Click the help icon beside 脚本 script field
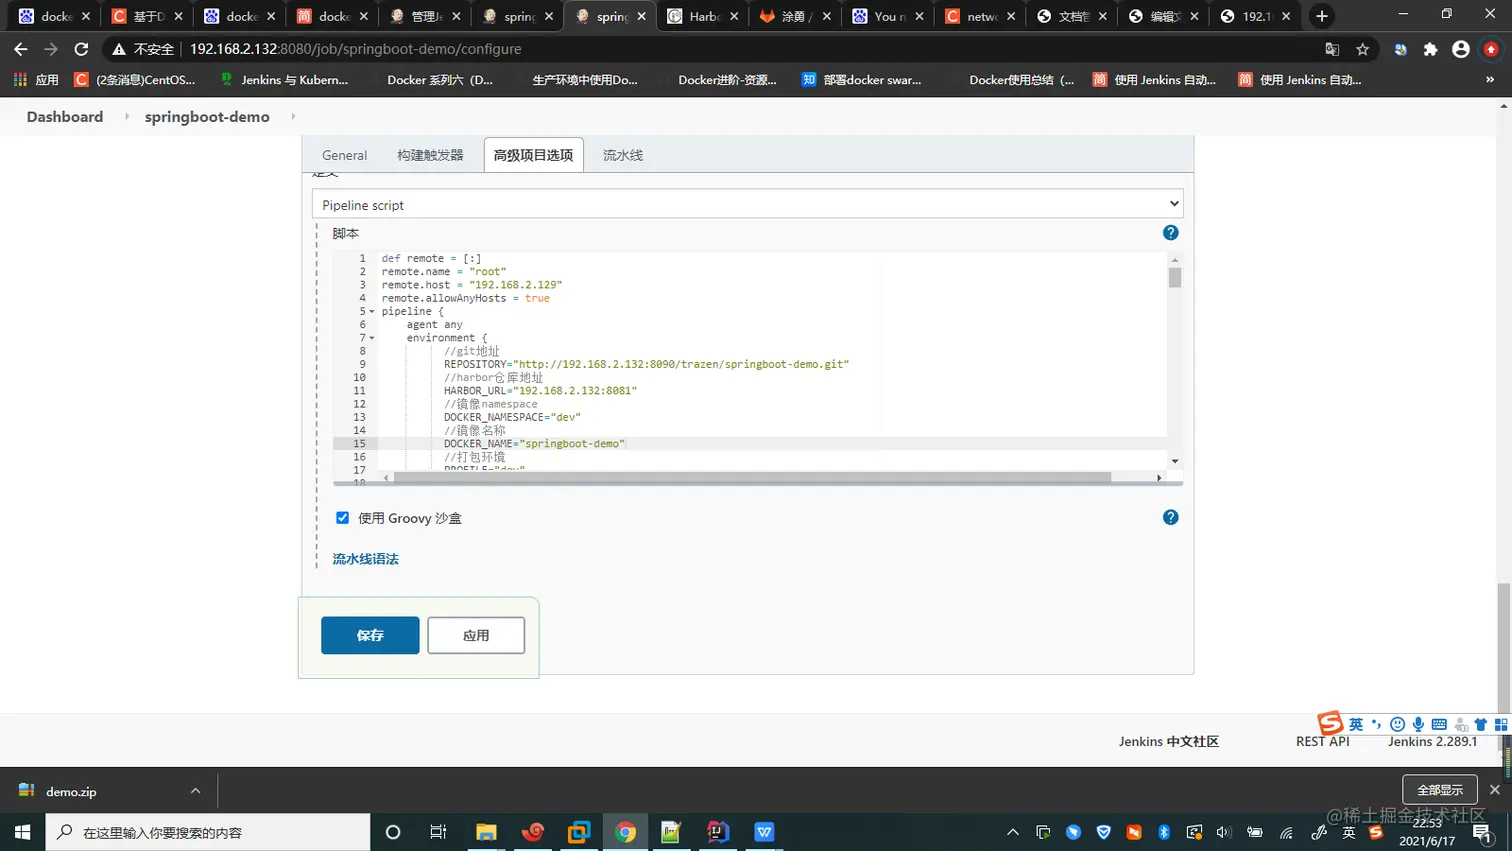1512x851 pixels. click(x=1170, y=233)
